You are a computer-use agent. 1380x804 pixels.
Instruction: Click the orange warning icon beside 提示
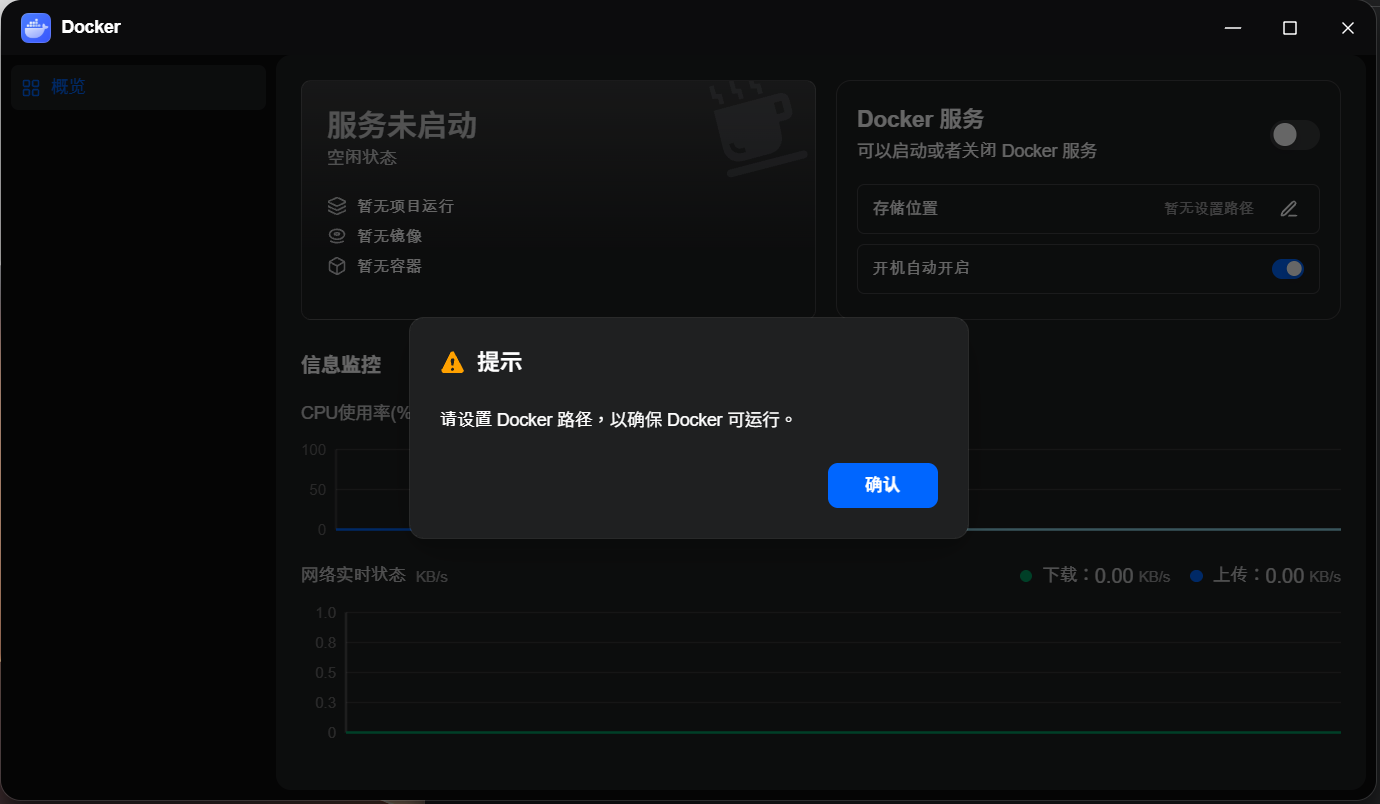pyautogui.click(x=452, y=362)
